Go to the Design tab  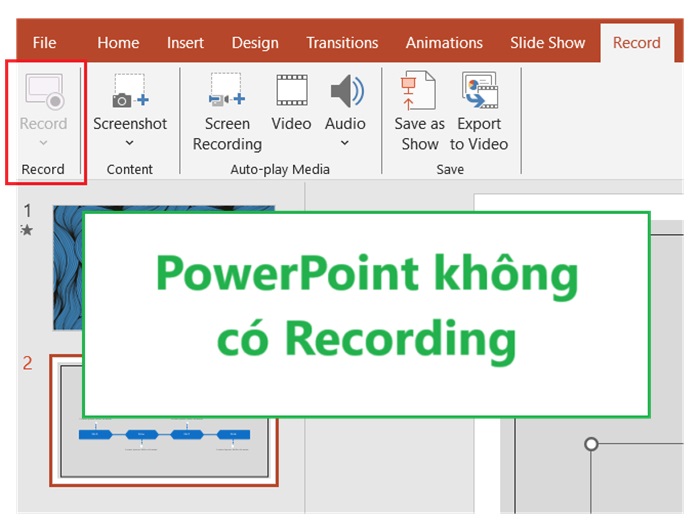(255, 43)
